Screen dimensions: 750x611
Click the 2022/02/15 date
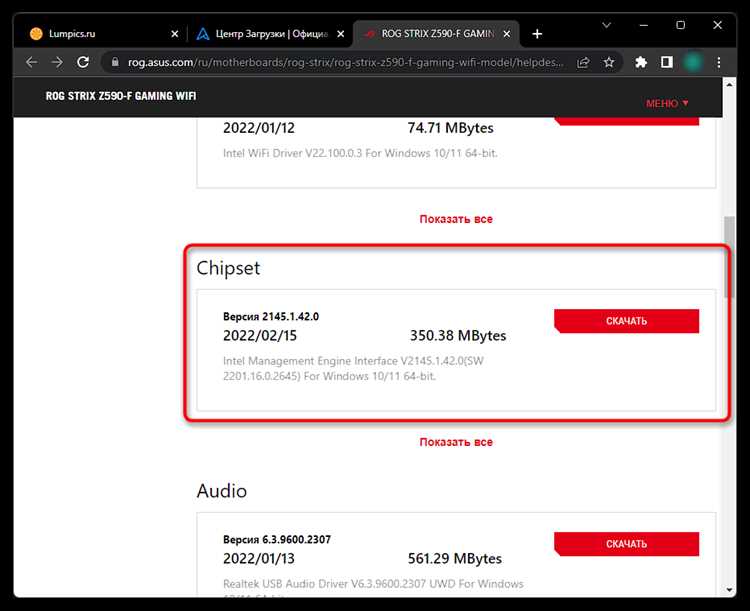pos(260,335)
